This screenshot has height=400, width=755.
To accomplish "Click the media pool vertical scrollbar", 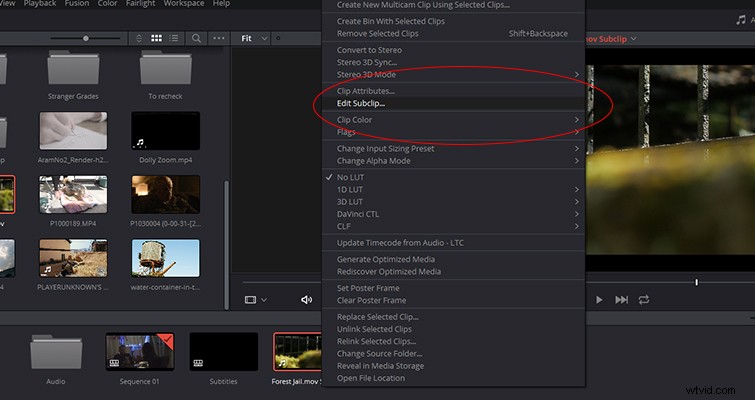I will pos(226,245).
